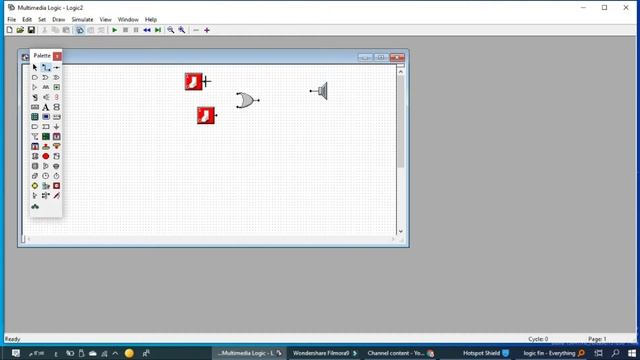Step the simulation forward one cycle

coord(158,30)
